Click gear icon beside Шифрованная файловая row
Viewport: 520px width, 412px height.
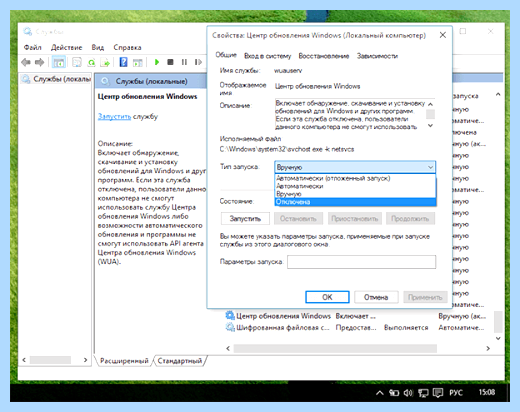[230, 327]
